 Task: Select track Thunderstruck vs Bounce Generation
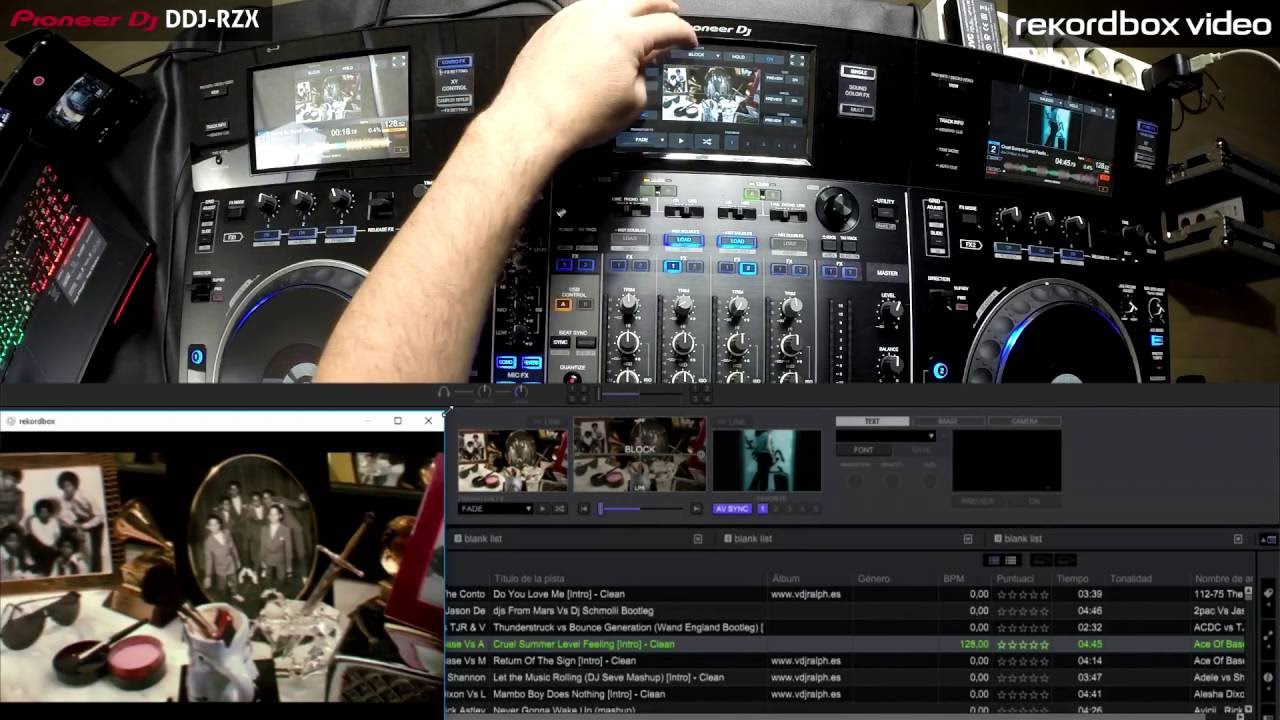point(628,628)
